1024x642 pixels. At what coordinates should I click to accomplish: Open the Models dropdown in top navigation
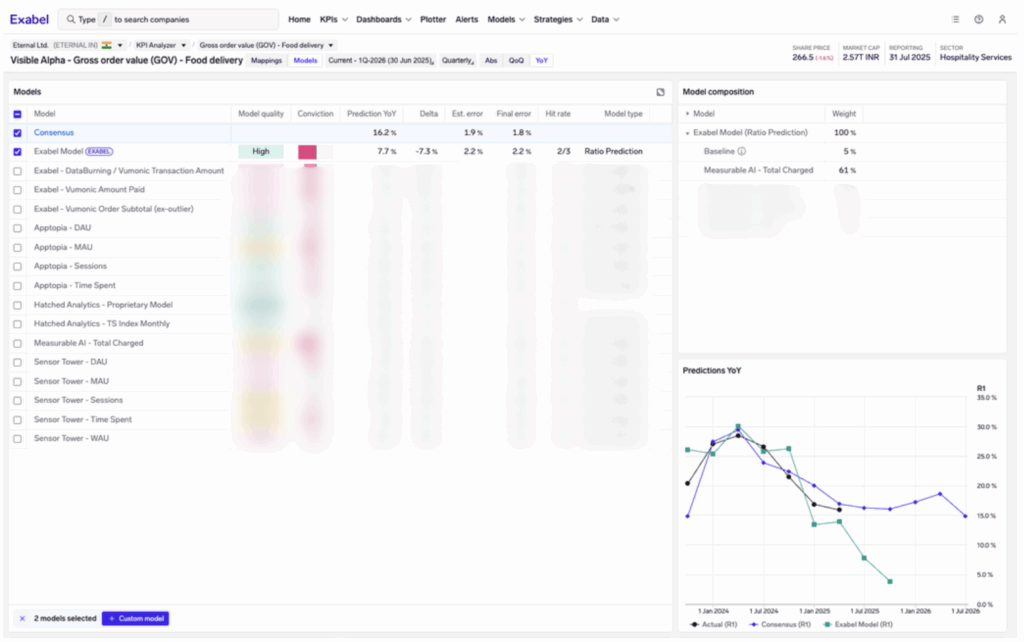click(505, 20)
